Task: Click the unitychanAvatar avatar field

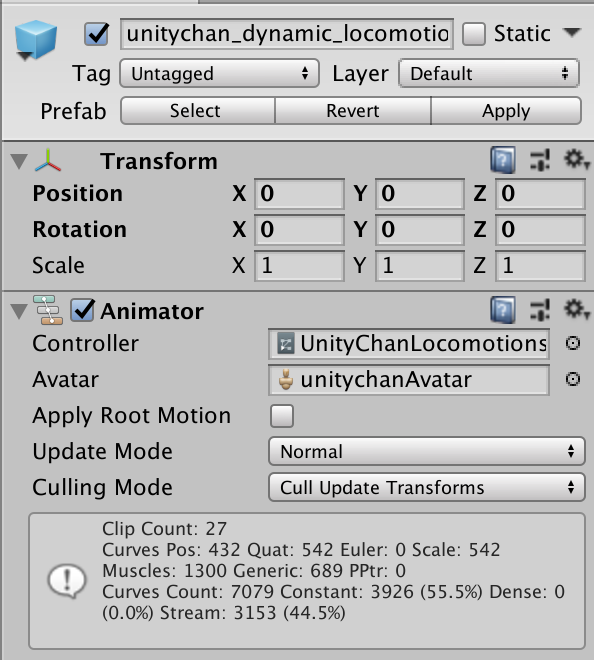Action: pos(409,379)
